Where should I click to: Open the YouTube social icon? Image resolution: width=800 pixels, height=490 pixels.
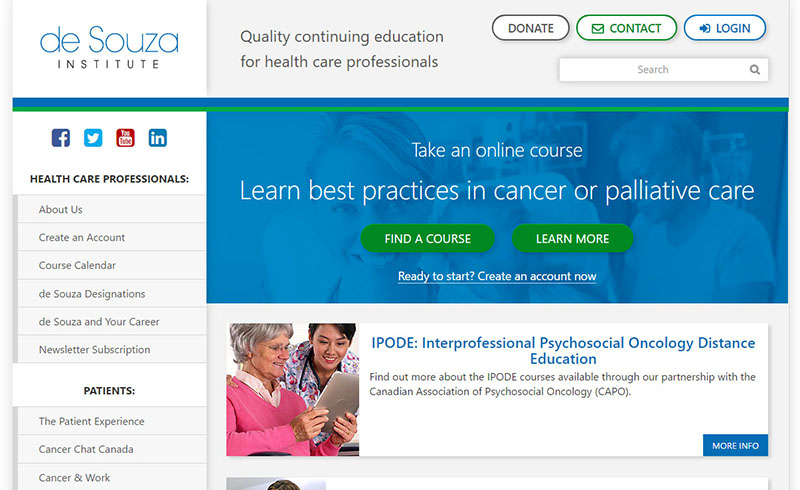[126, 138]
